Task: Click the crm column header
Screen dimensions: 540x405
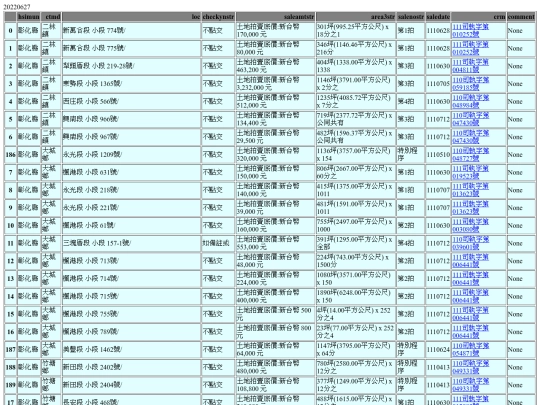Action: click(x=479, y=17)
